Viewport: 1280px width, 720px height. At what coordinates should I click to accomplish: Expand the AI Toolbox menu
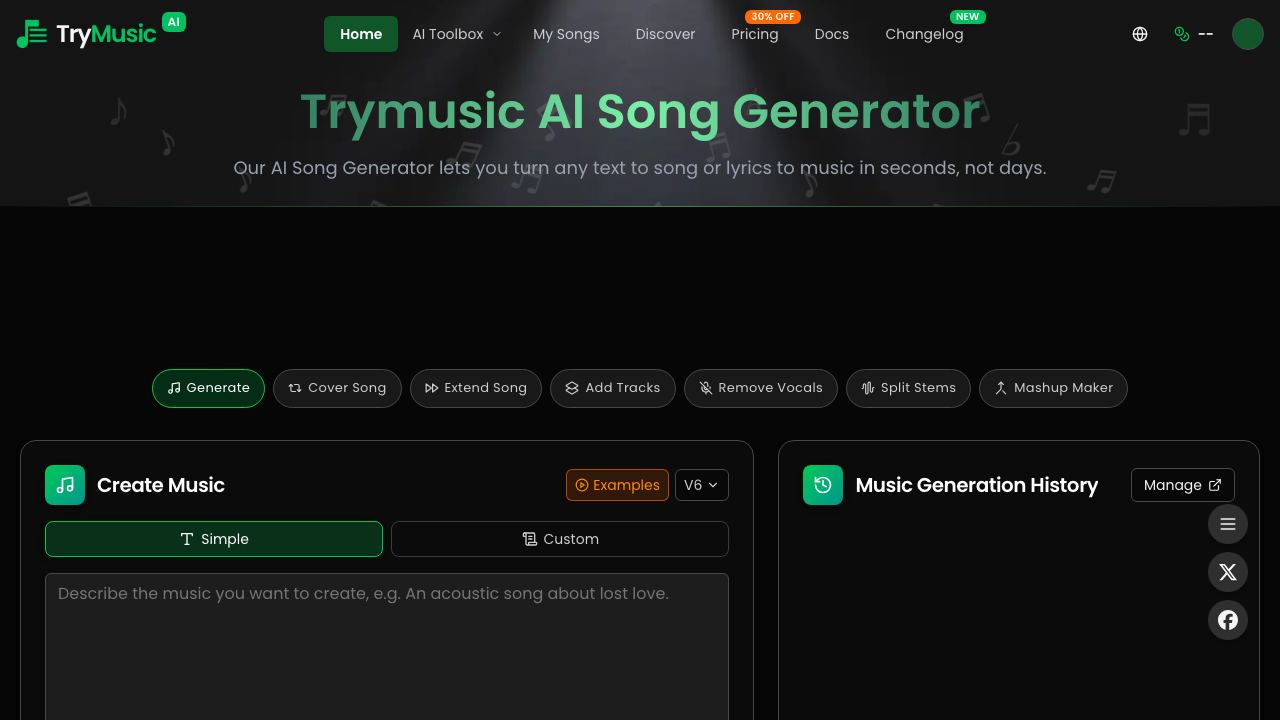click(x=457, y=34)
